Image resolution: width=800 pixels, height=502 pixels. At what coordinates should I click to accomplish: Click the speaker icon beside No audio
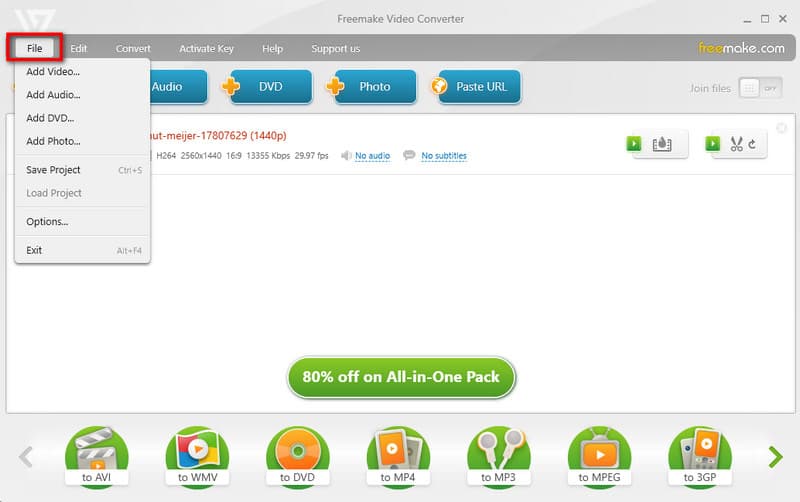click(346, 155)
